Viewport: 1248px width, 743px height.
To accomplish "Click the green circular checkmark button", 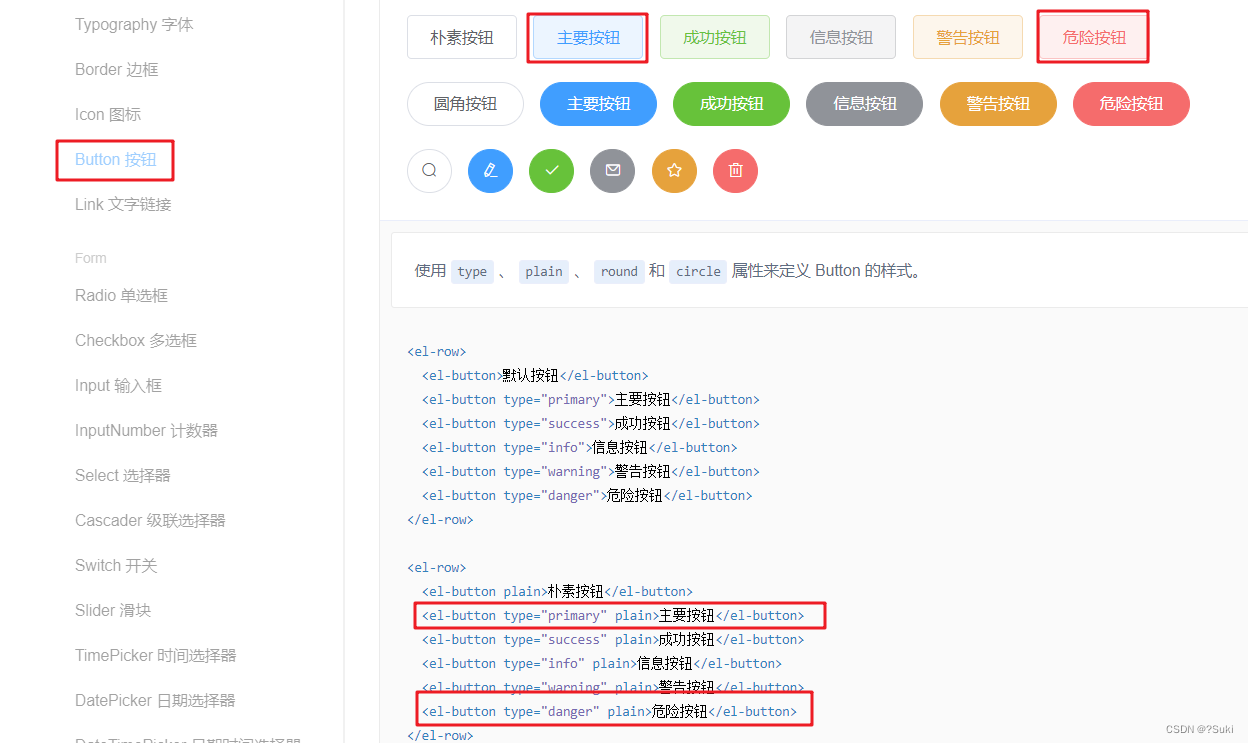I will (x=551, y=170).
